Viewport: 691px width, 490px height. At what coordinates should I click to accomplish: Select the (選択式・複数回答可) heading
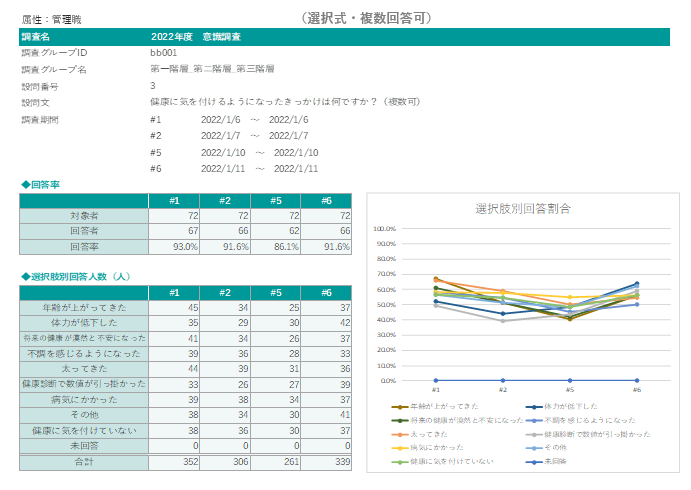[367, 19]
